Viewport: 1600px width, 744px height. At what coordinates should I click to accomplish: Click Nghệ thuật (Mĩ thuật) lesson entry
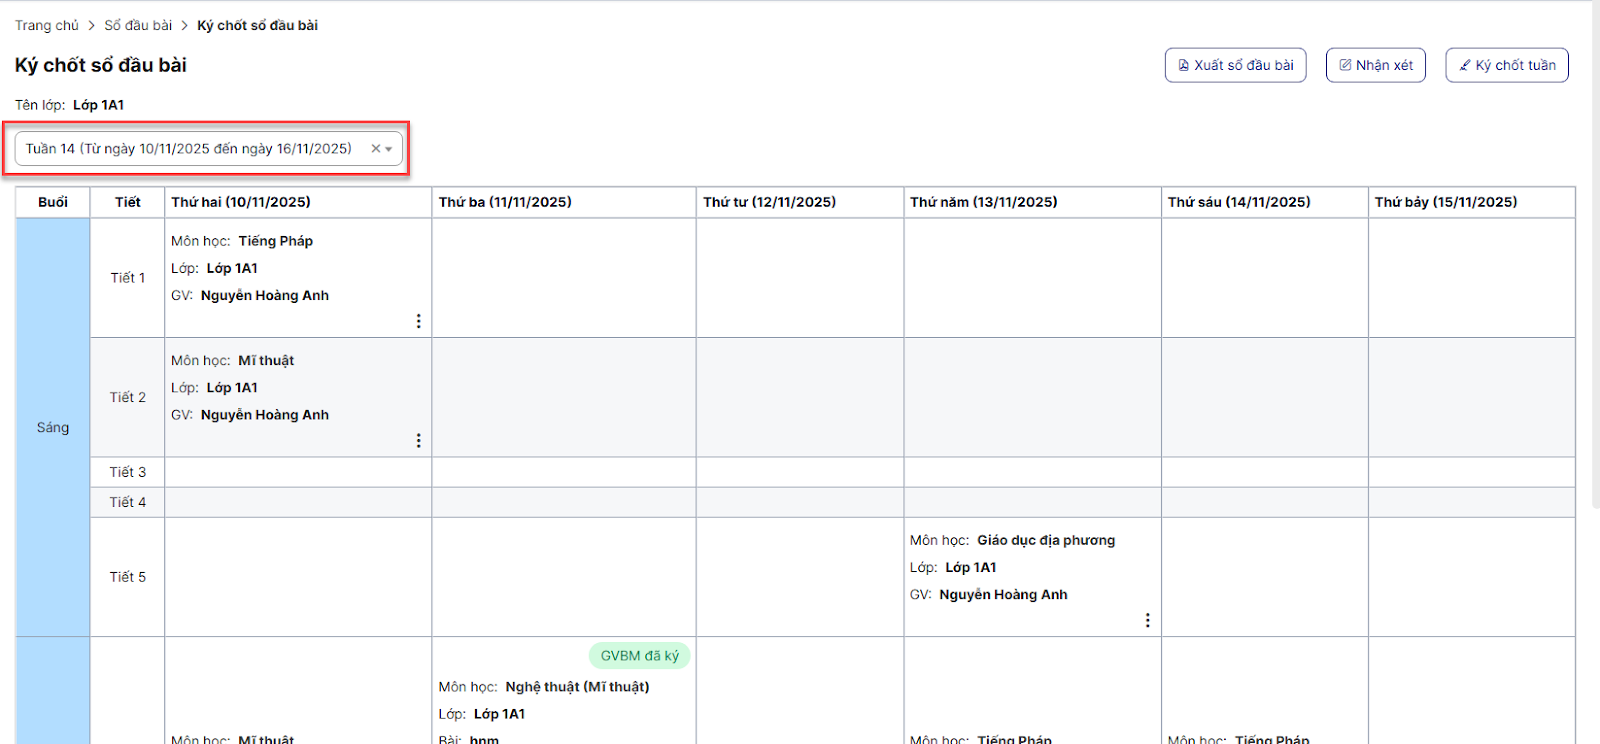[x=577, y=687]
